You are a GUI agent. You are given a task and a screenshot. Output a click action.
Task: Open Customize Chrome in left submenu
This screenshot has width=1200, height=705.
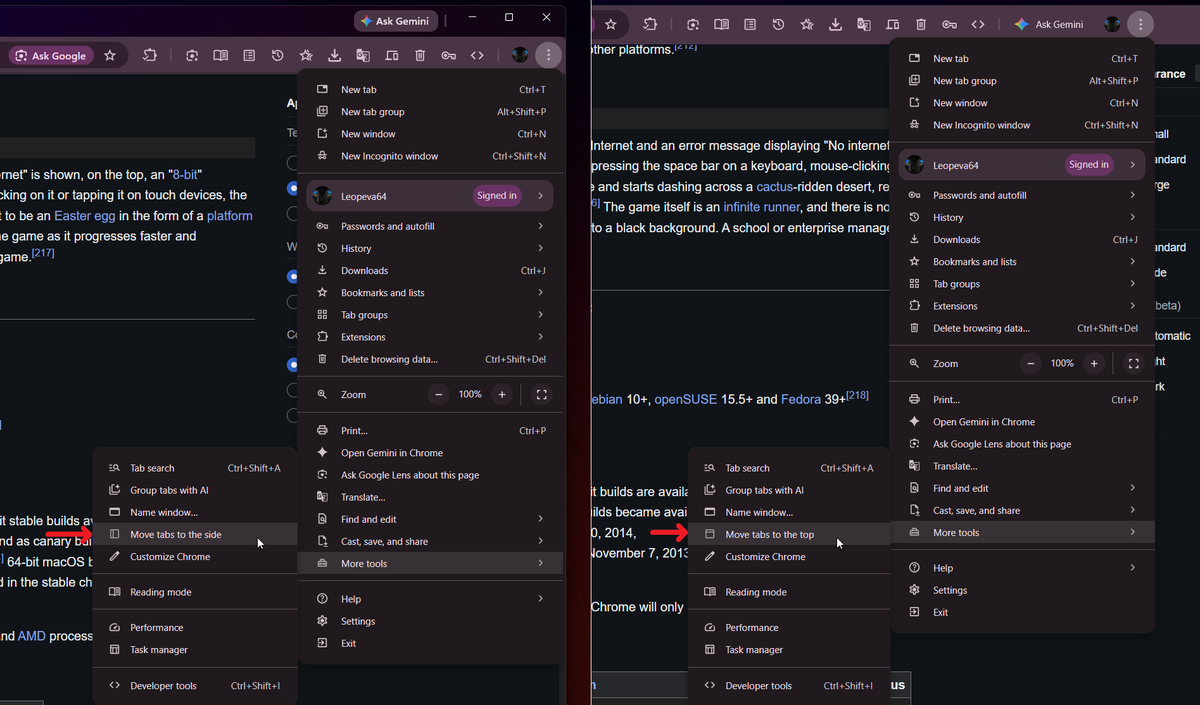tap(195, 557)
